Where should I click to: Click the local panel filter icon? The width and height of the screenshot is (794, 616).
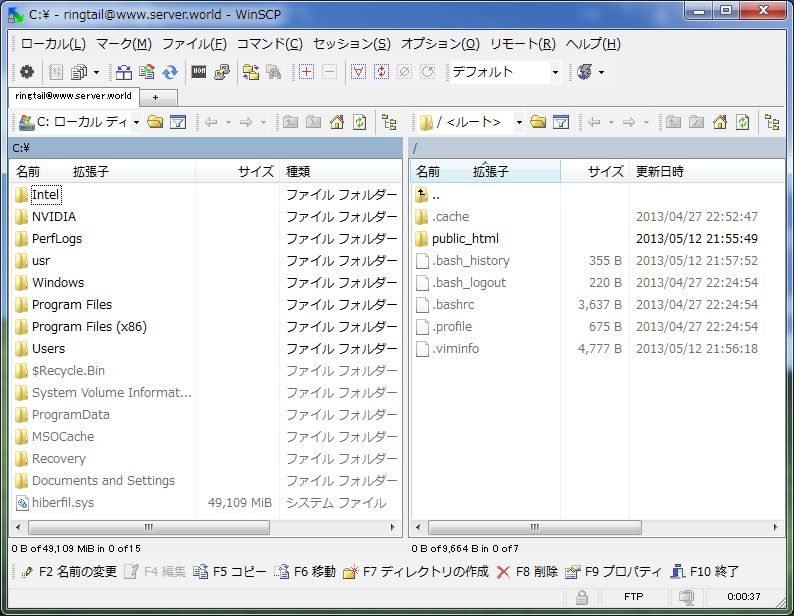pyautogui.click(x=178, y=122)
